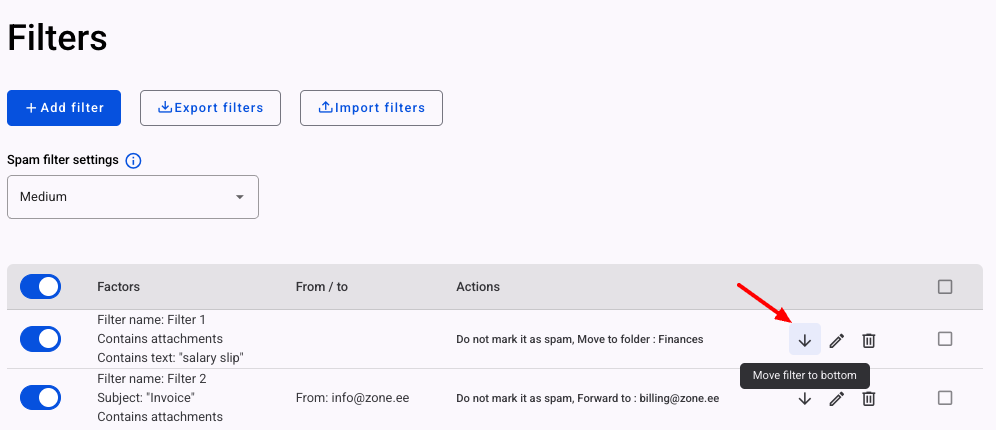Click the Import filters button
This screenshot has width=996, height=430.
click(x=371, y=108)
